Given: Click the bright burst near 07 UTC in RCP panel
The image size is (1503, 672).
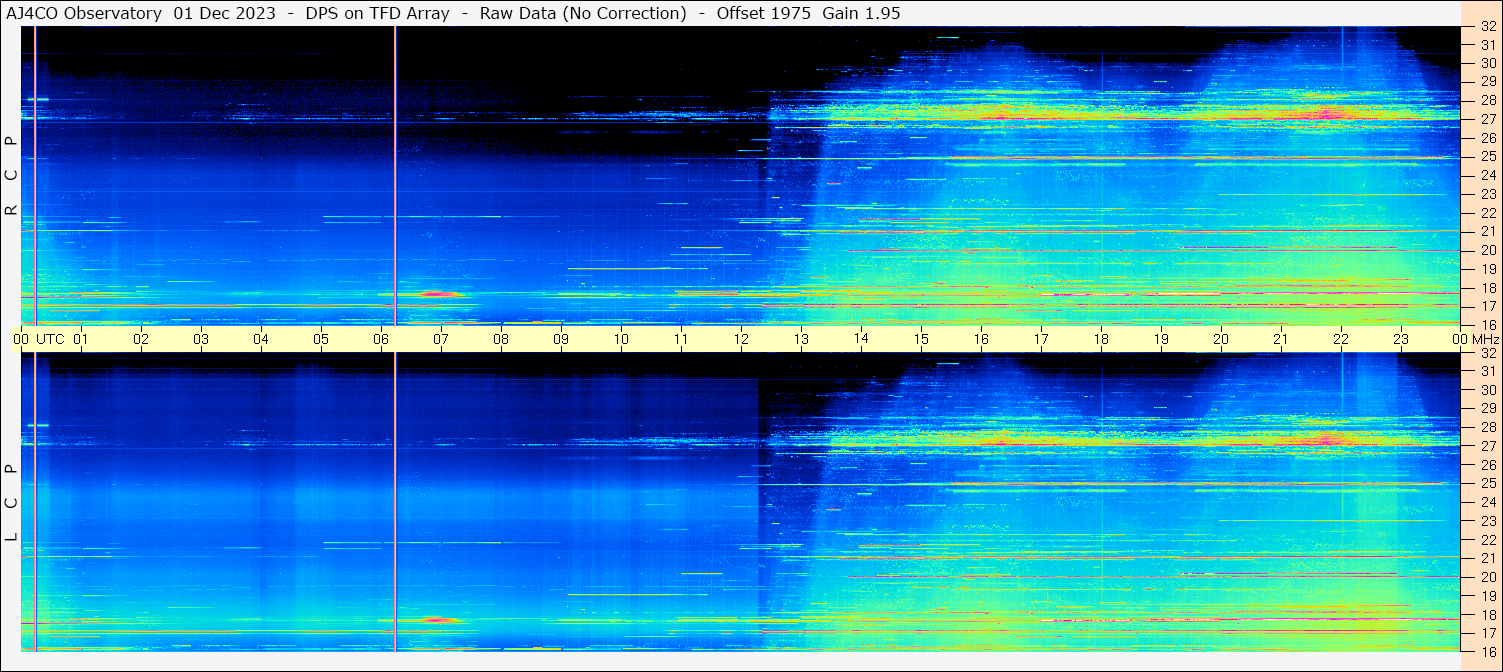Looking at the screenshot, I should click(x=434, y=293).
